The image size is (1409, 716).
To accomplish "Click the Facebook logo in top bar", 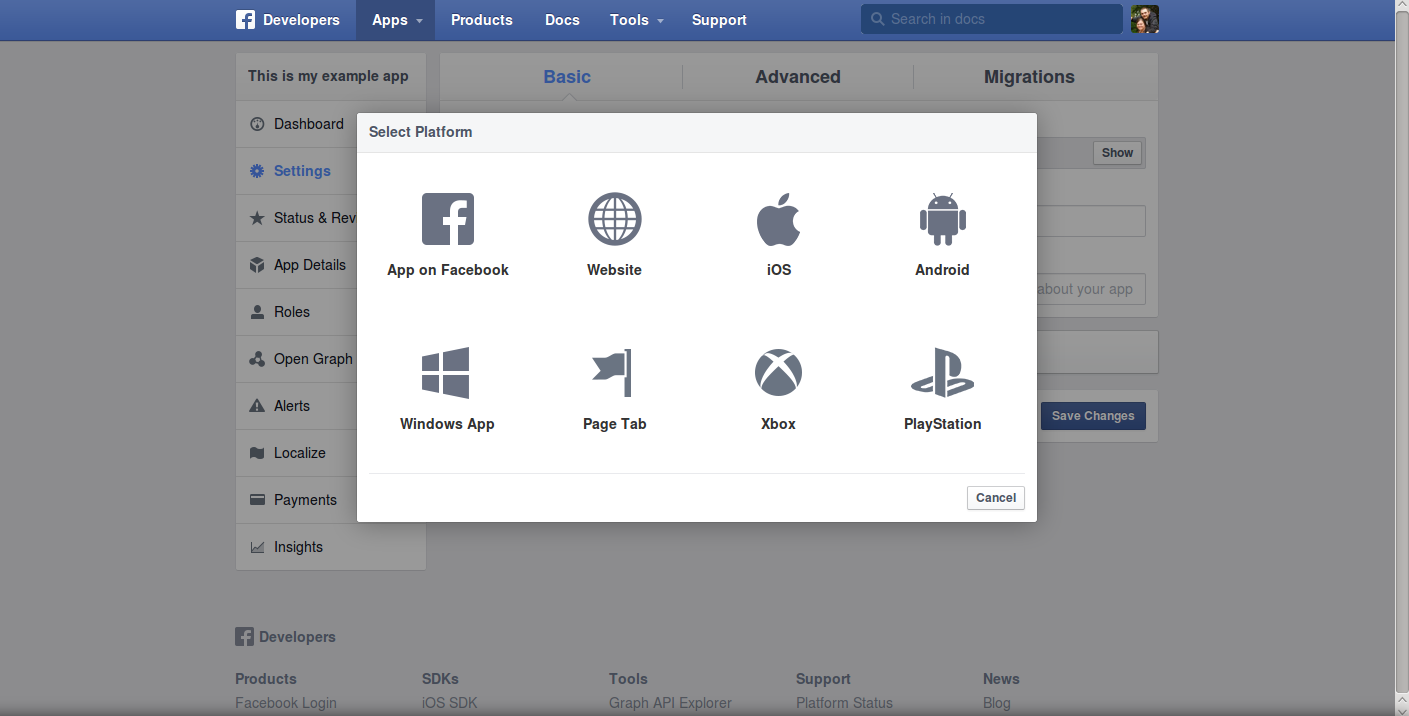I will coord(246,20).
